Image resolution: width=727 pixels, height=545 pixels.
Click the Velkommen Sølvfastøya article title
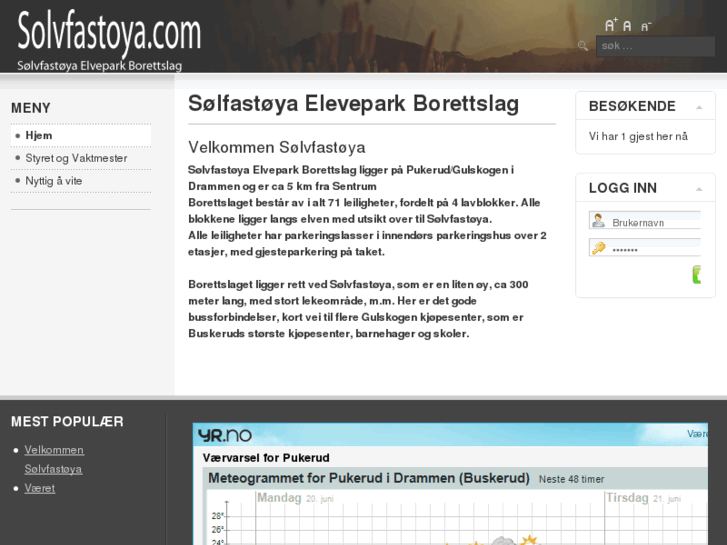(x=277, y=147)
